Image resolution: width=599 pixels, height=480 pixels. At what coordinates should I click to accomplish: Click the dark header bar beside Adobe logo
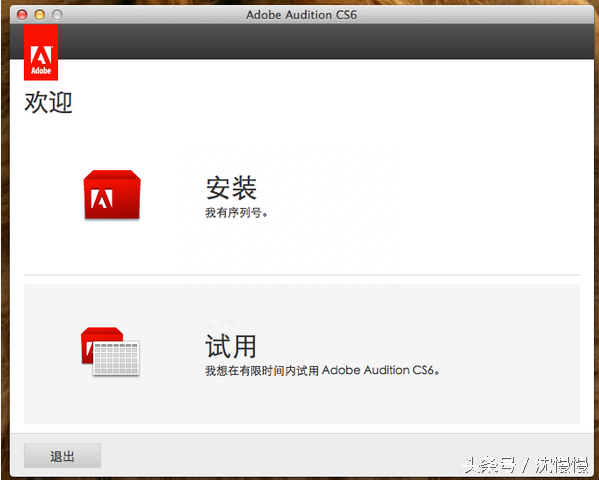[x=325, y=41]
